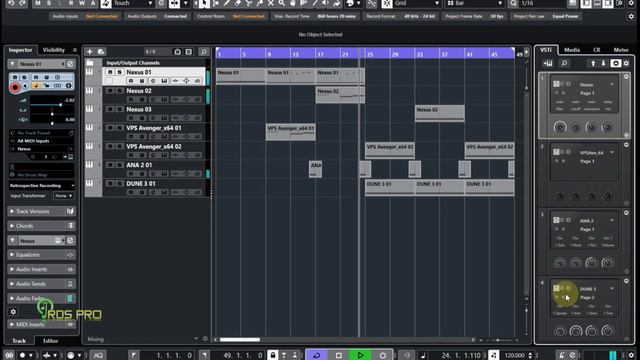This screenshot has height=360, width=640.
Task: Click the toolbar setup gear at top right
Action: 631,3
